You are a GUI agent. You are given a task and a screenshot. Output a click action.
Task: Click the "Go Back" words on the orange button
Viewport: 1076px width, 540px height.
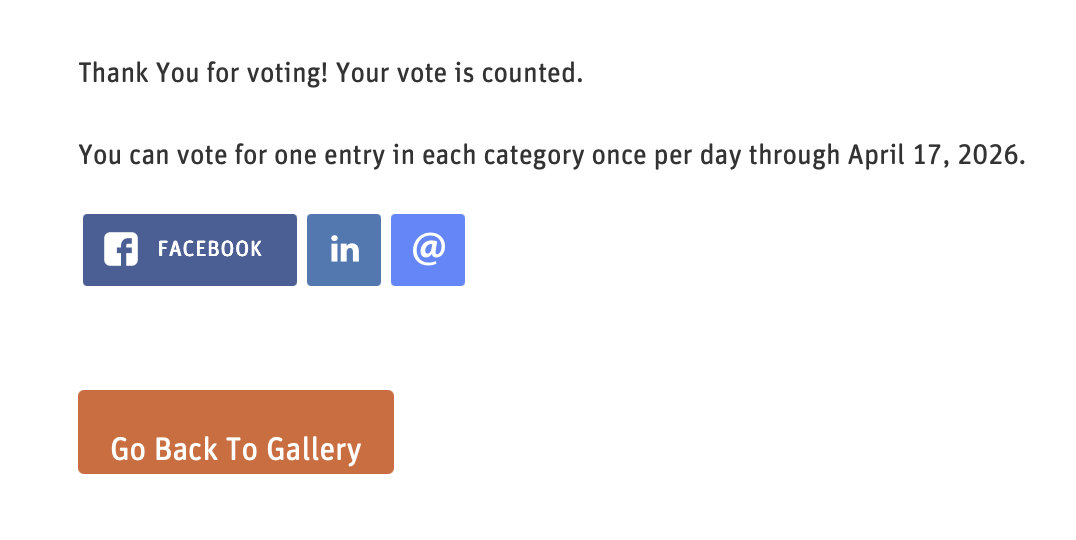coord(166,450)
